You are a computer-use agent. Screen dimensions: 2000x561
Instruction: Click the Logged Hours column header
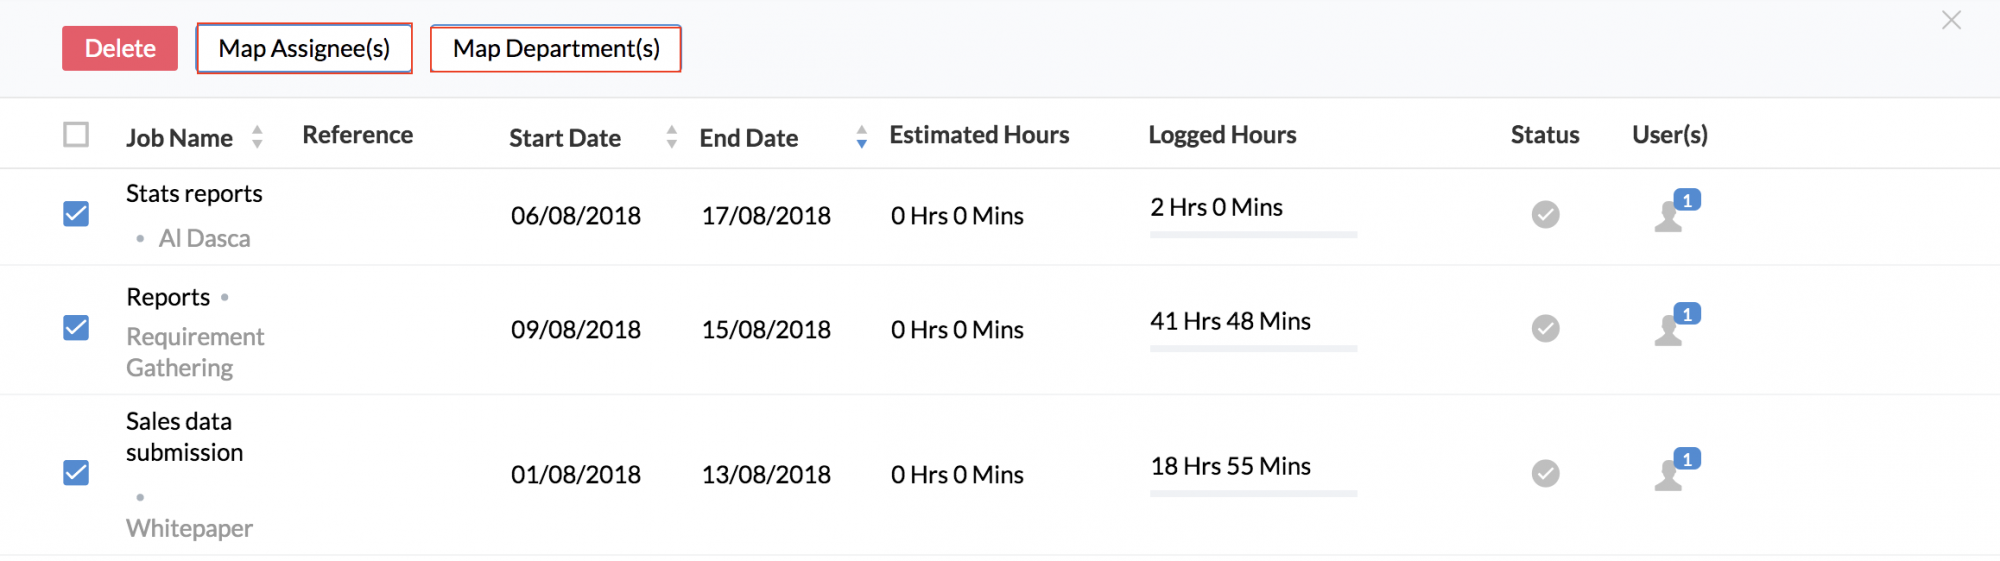(1222, 135)
